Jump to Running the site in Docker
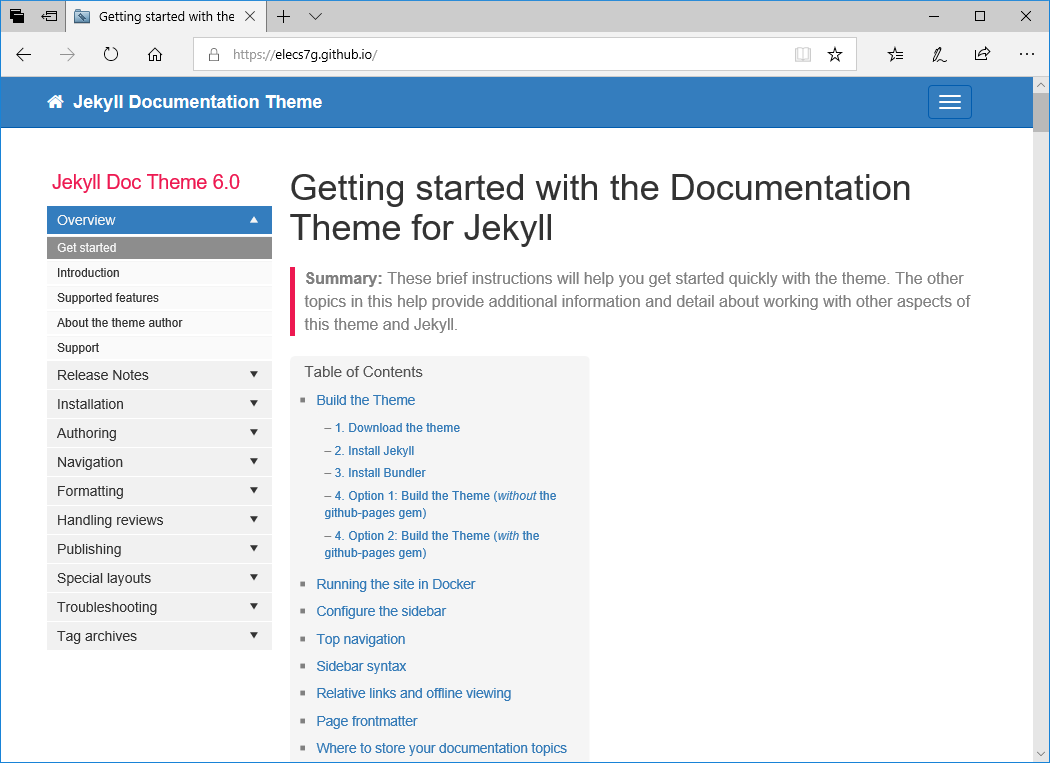The image size is (1050, 763). [396, 584]
